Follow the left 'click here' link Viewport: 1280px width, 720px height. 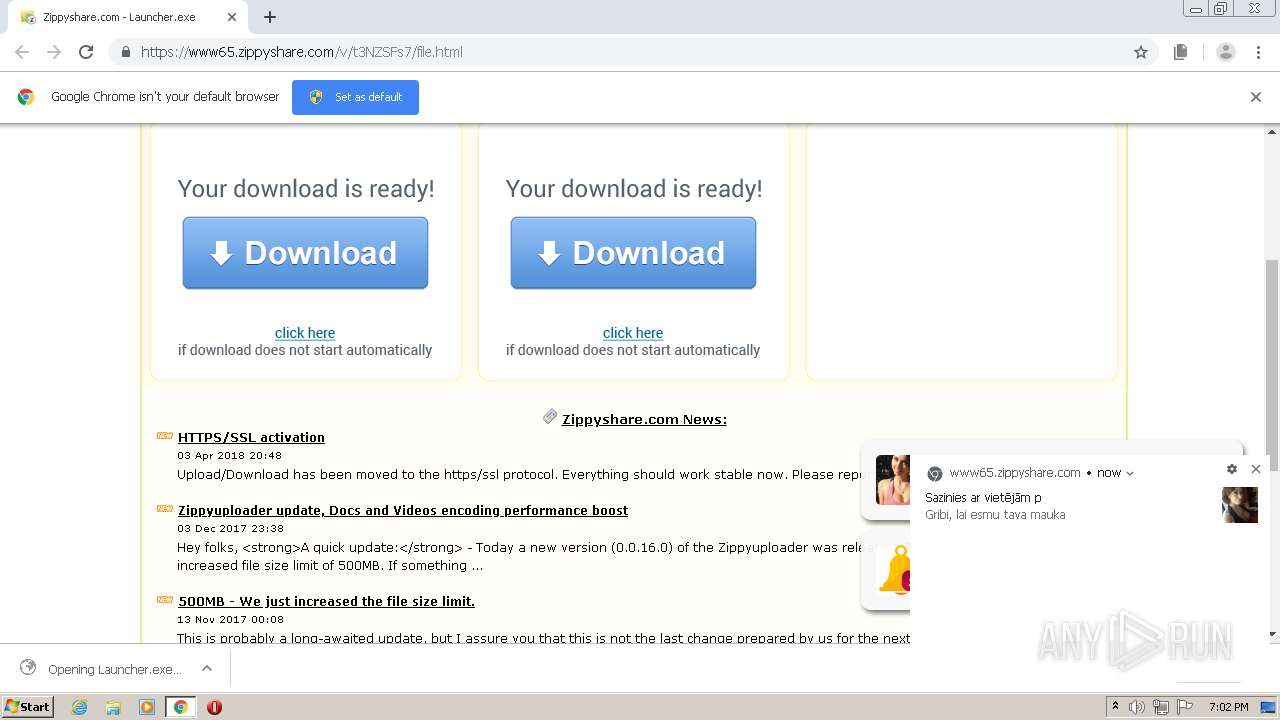click(x=305, y=333)
